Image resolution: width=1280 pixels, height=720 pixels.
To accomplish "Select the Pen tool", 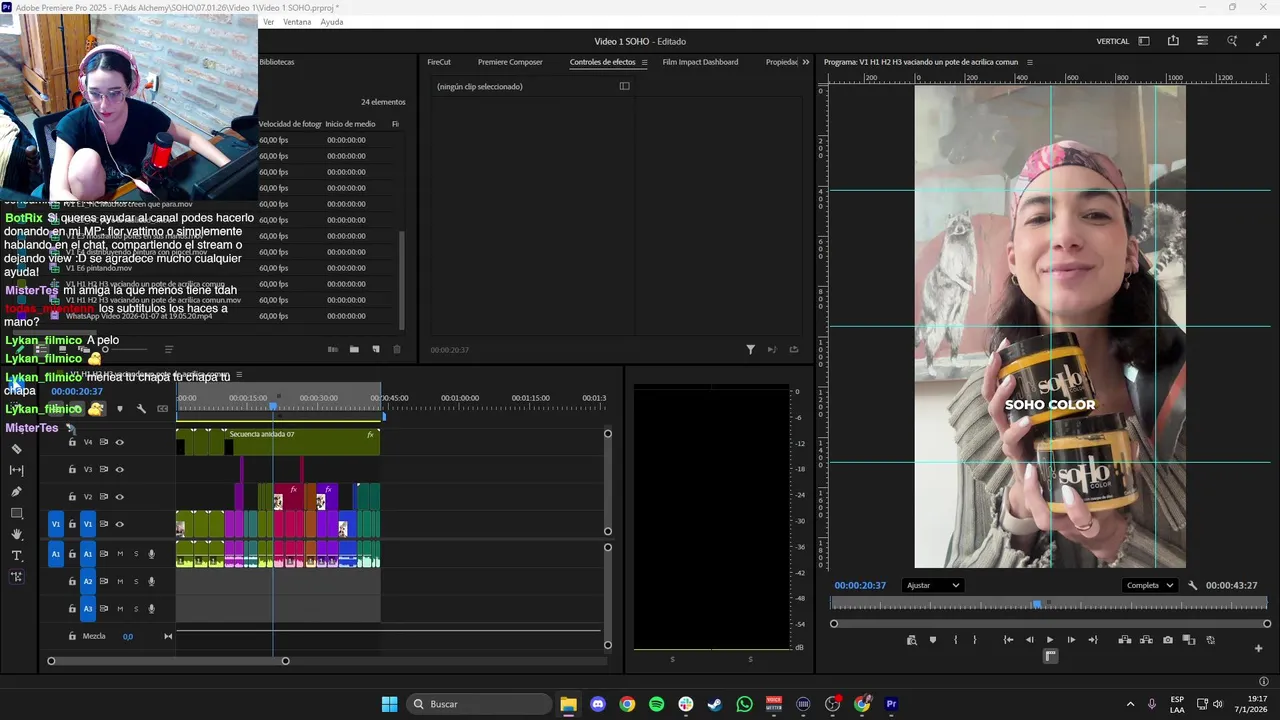I will coord(16,492).
